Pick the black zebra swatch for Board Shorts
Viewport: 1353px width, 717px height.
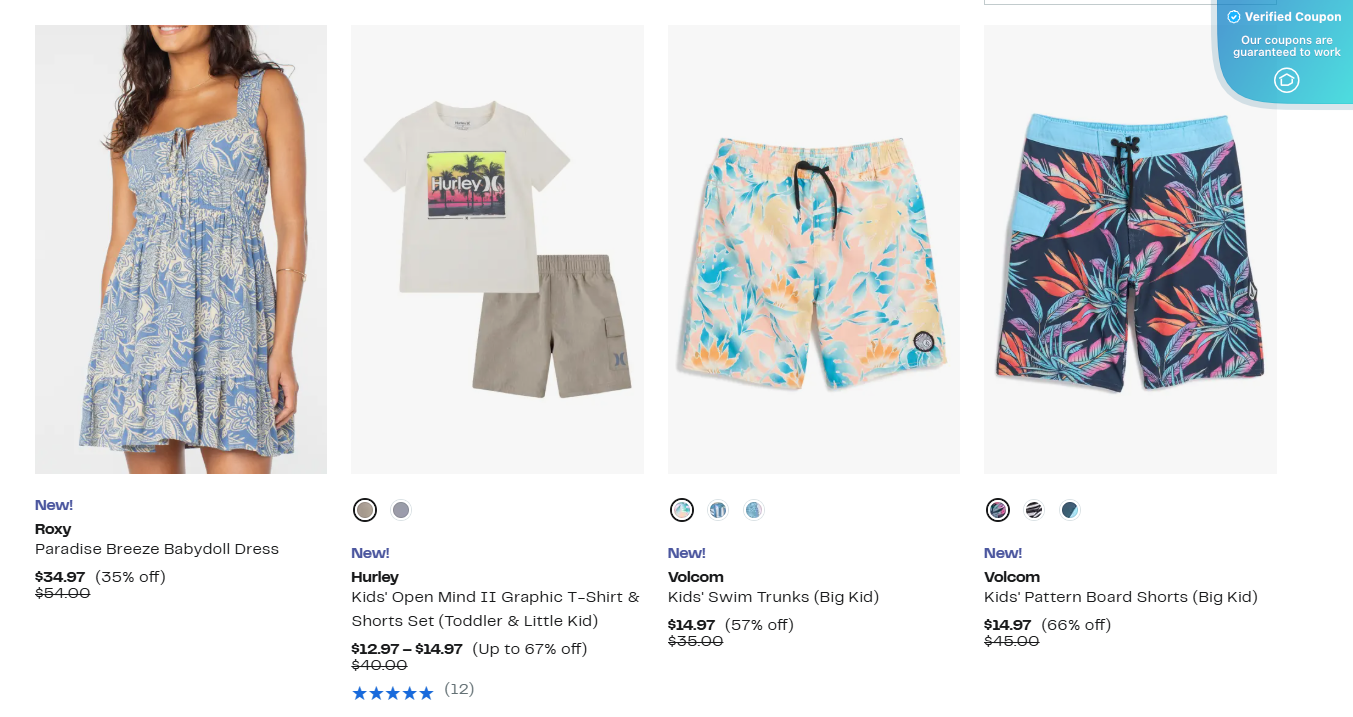tap(1034, 510)
